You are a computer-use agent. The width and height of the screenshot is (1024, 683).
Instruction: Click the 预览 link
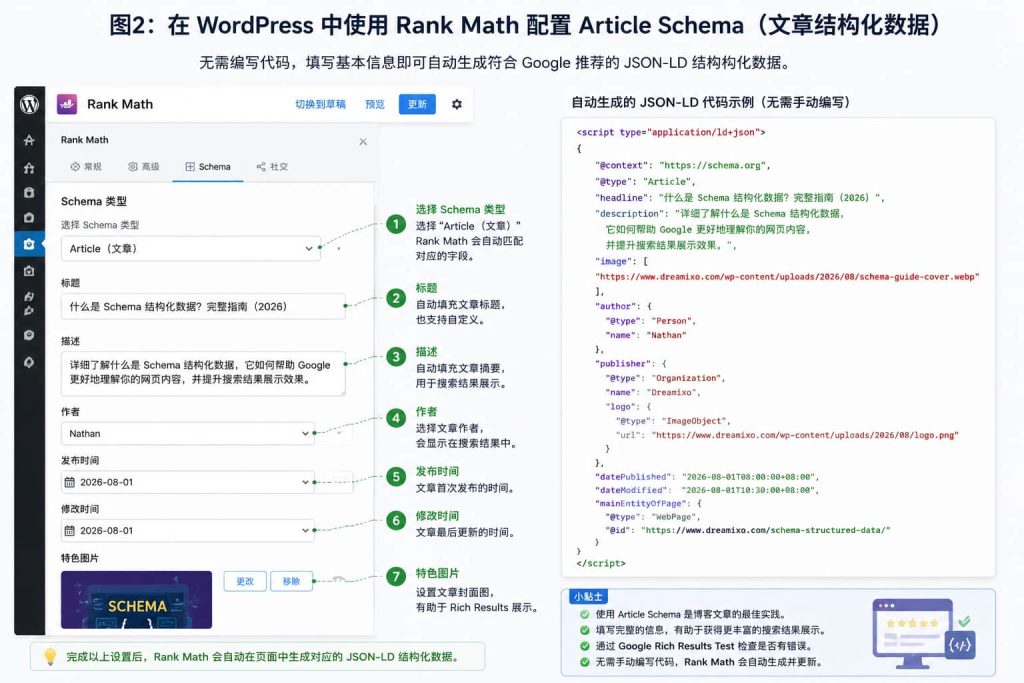coord(375,104)
